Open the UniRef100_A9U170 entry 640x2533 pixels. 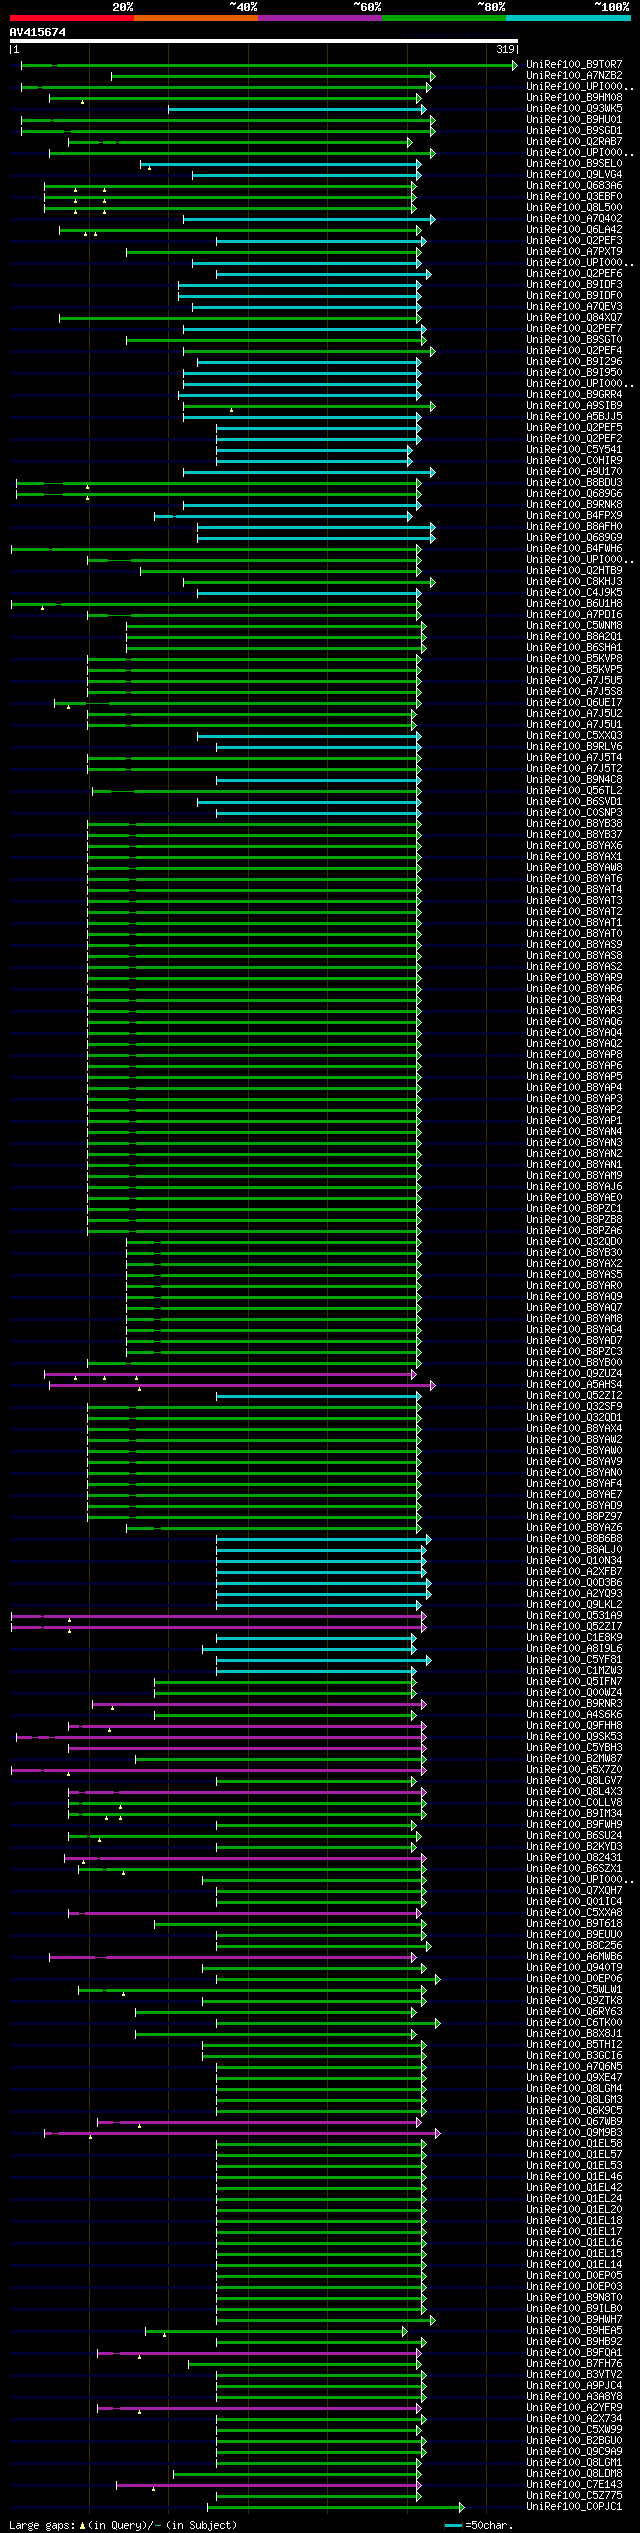(574, 472)
